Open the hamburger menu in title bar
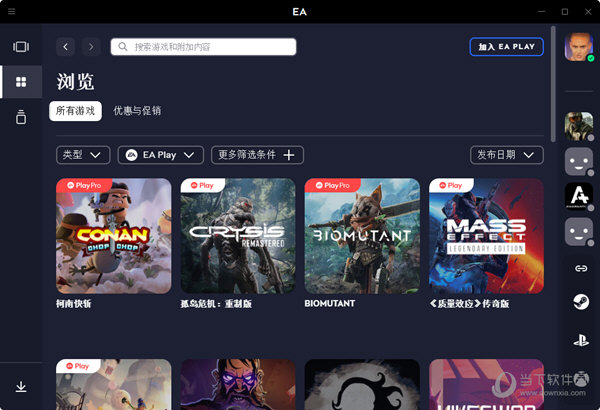The width and height of the screenshot is (600, 410). pos(11,11)
